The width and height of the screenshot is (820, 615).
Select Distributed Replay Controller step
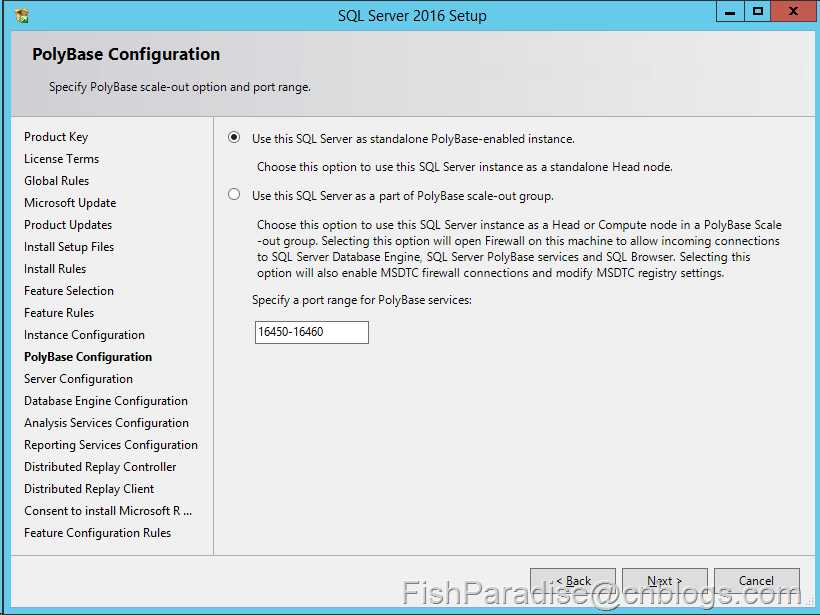coord(100,466)
